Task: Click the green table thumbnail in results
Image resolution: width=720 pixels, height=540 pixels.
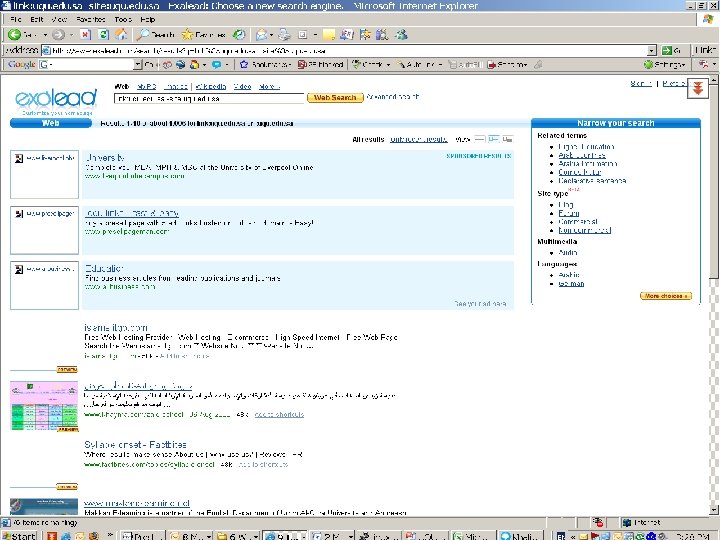Action: [x=43, y=405]
